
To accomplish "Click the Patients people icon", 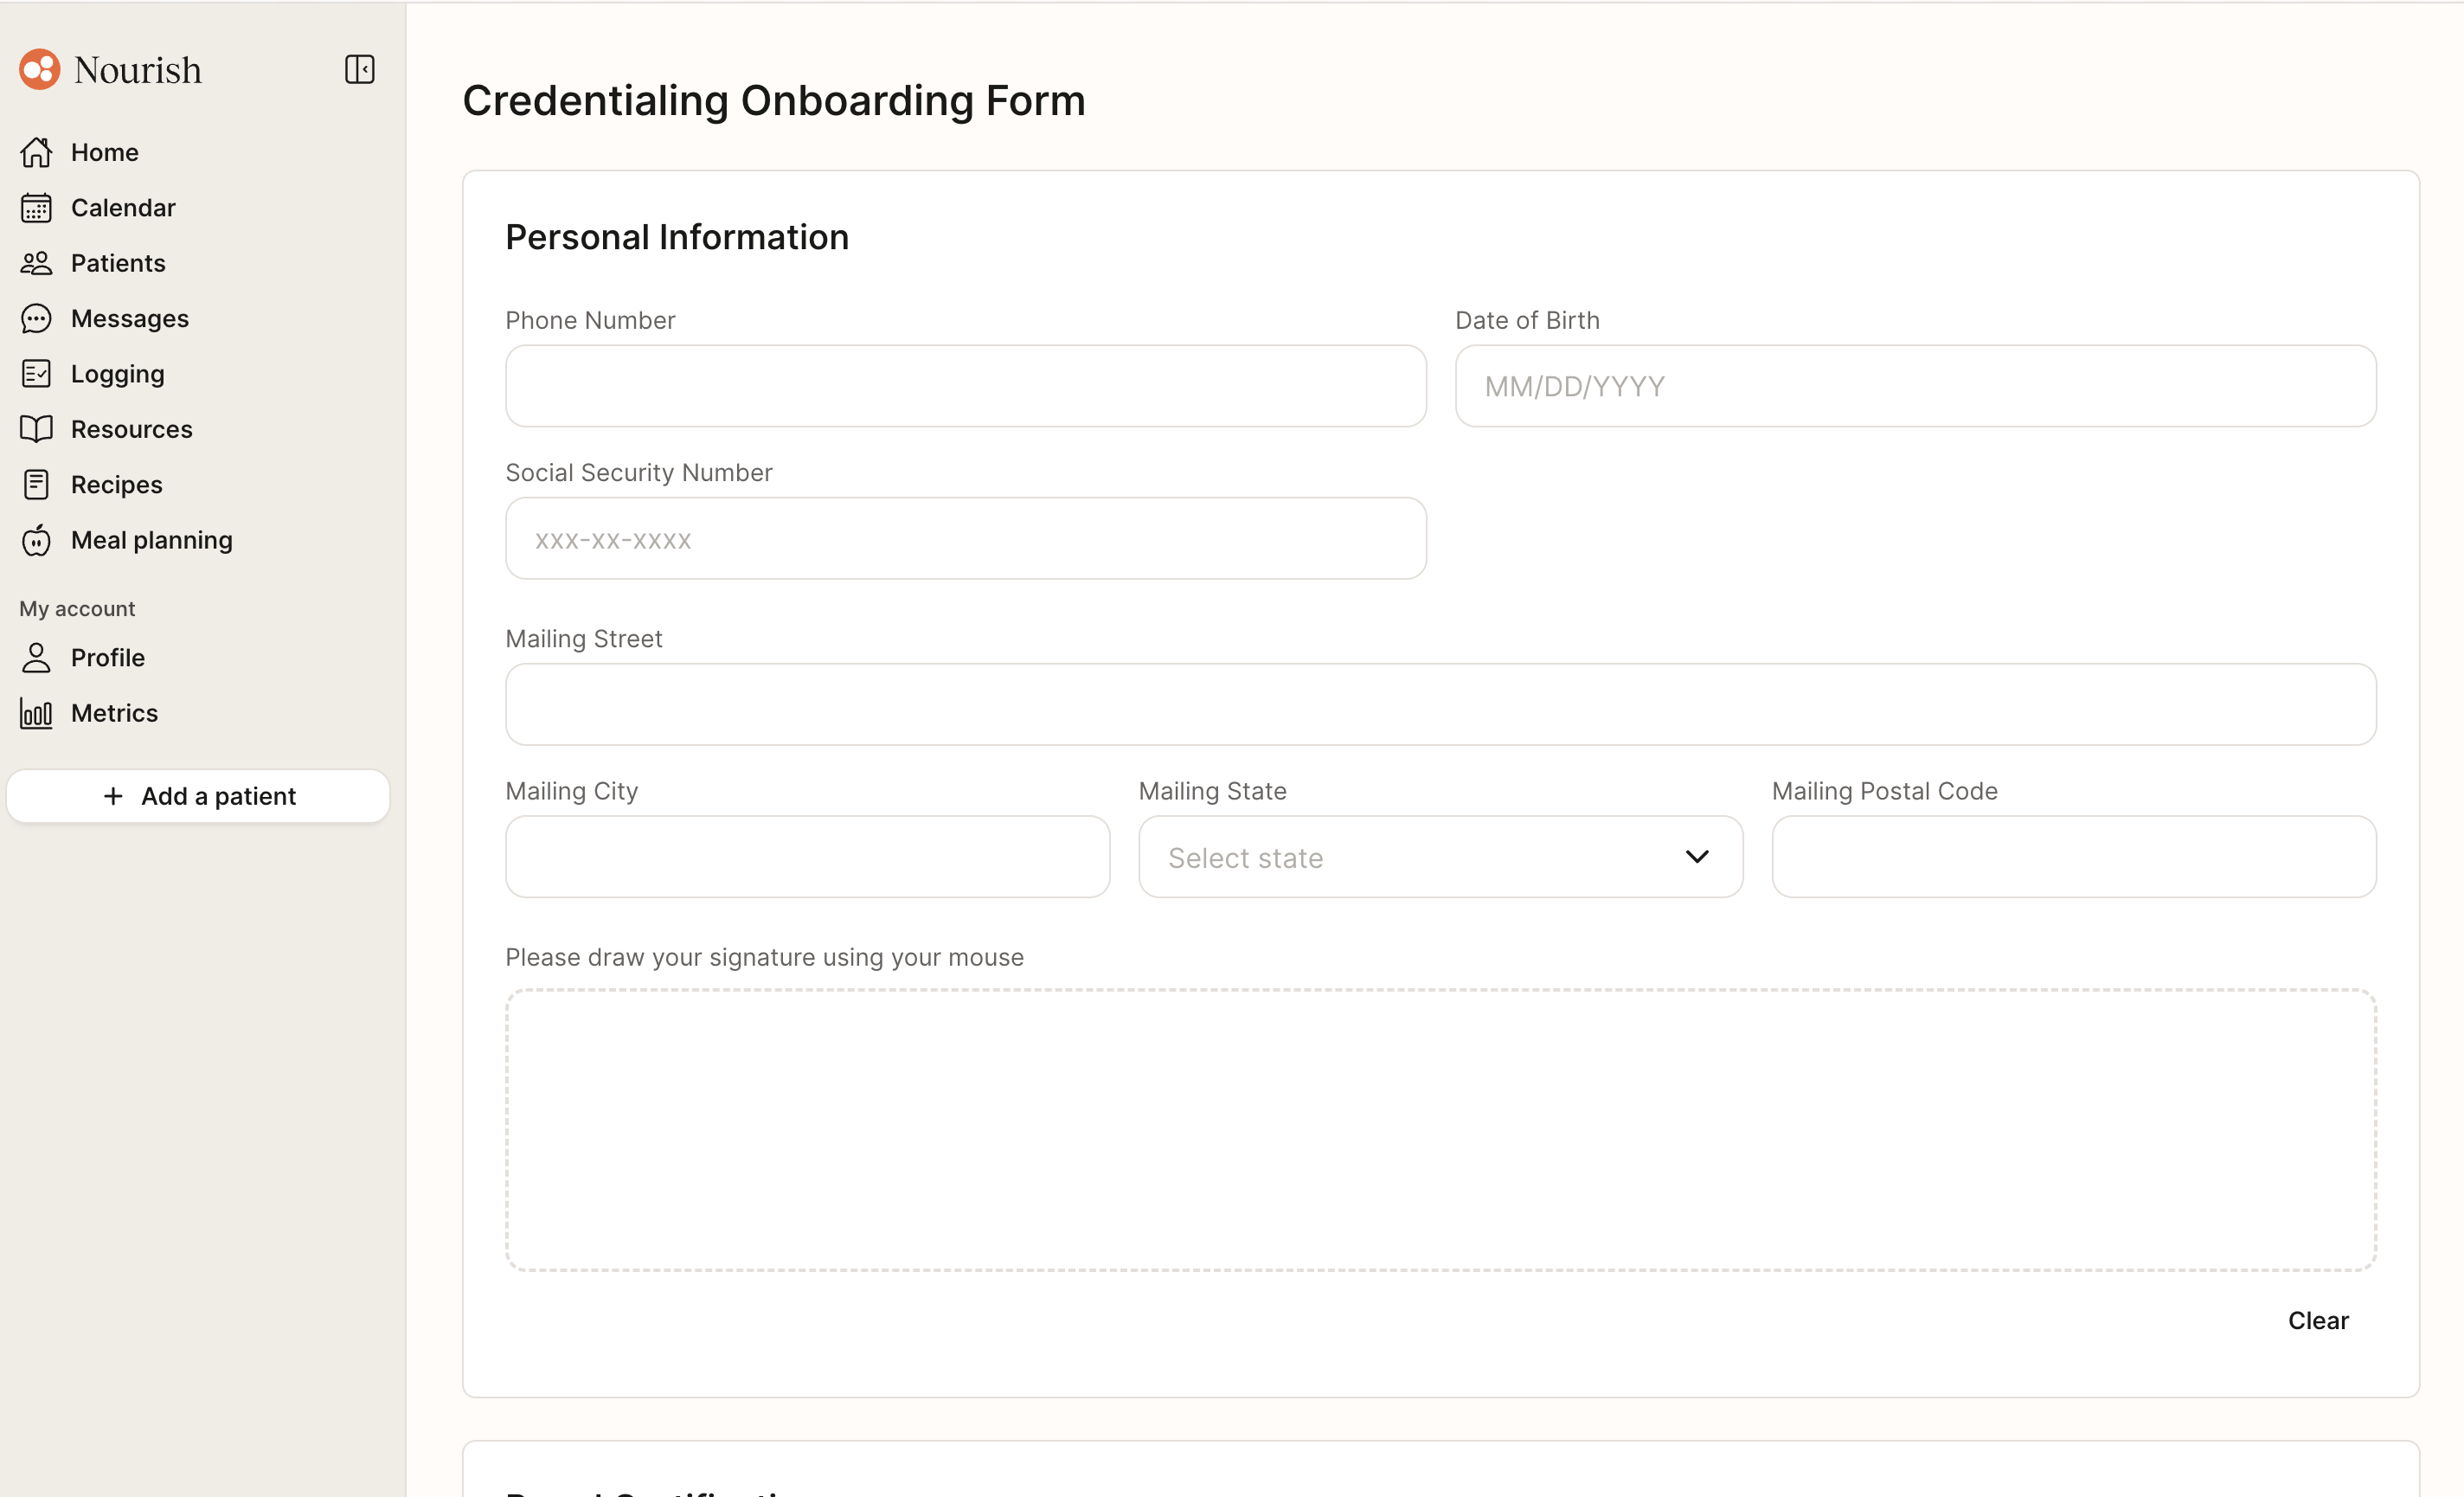I will (x=37, y=263).
